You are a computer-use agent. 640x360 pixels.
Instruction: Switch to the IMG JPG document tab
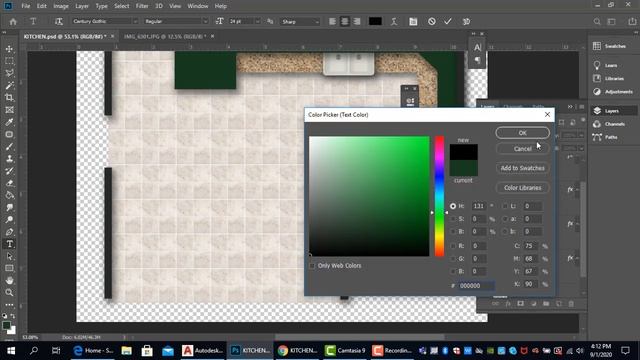tap(165, 36)
